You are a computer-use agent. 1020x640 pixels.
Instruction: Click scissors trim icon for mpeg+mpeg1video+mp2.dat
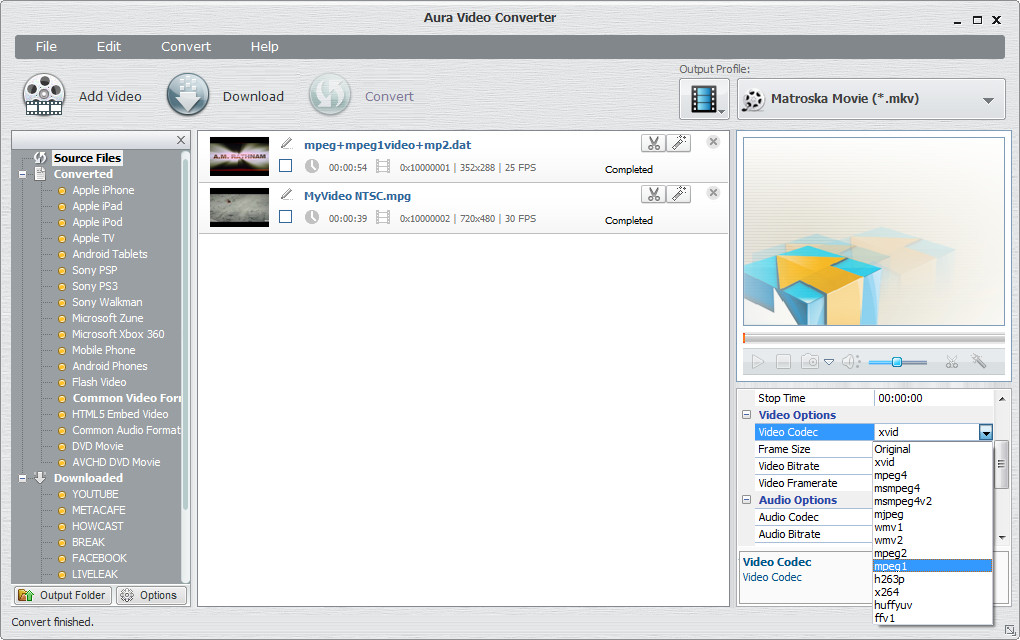point(653,143)
